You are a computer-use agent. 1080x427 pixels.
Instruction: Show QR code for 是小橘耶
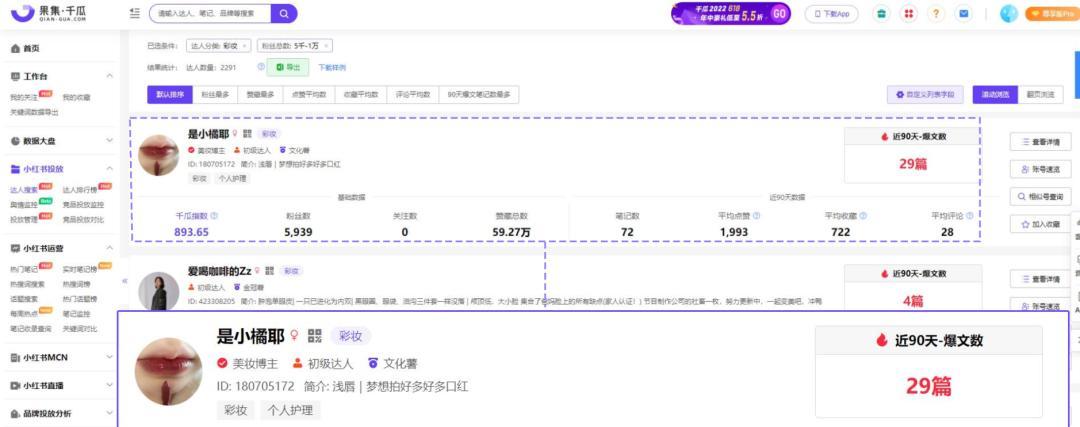tap(249, 134)
